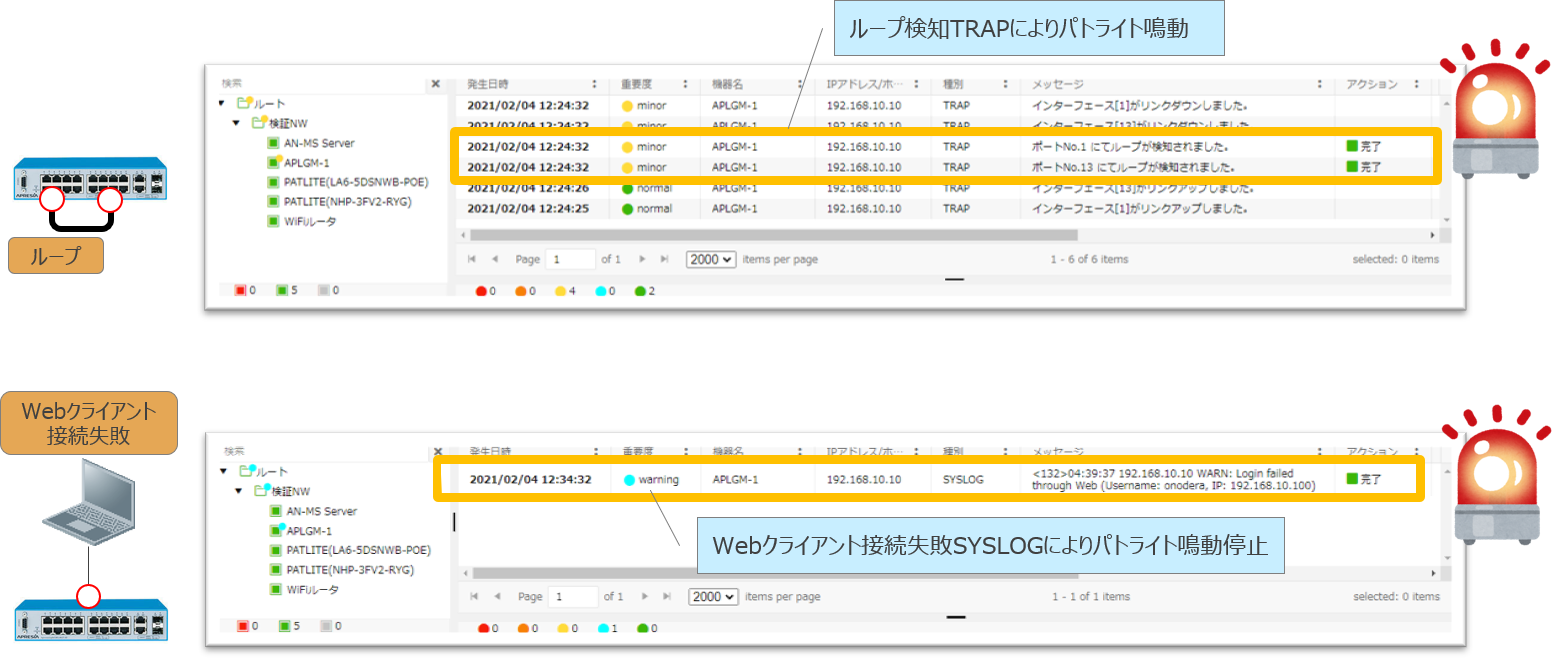Select PATLITE(NHP-3FV2-RYG) in TRAP panel tree

(340, 201)
